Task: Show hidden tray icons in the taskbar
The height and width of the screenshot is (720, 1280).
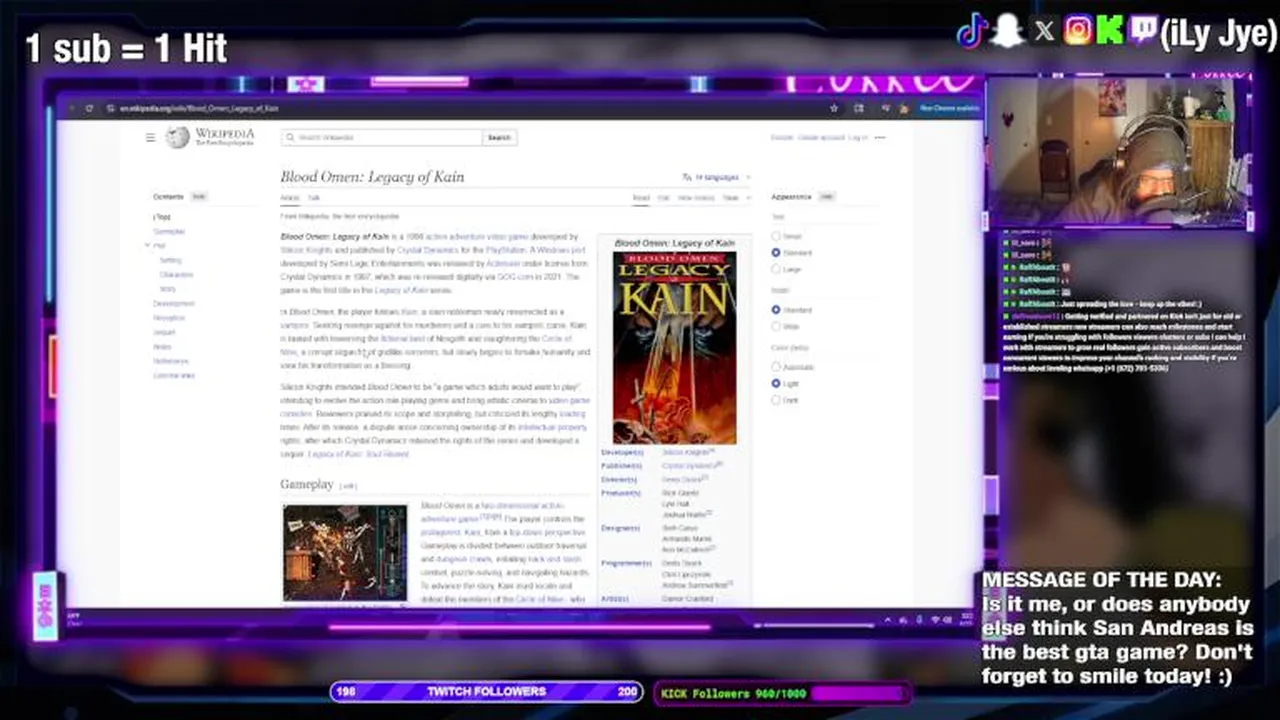Action: coord(888,620)
